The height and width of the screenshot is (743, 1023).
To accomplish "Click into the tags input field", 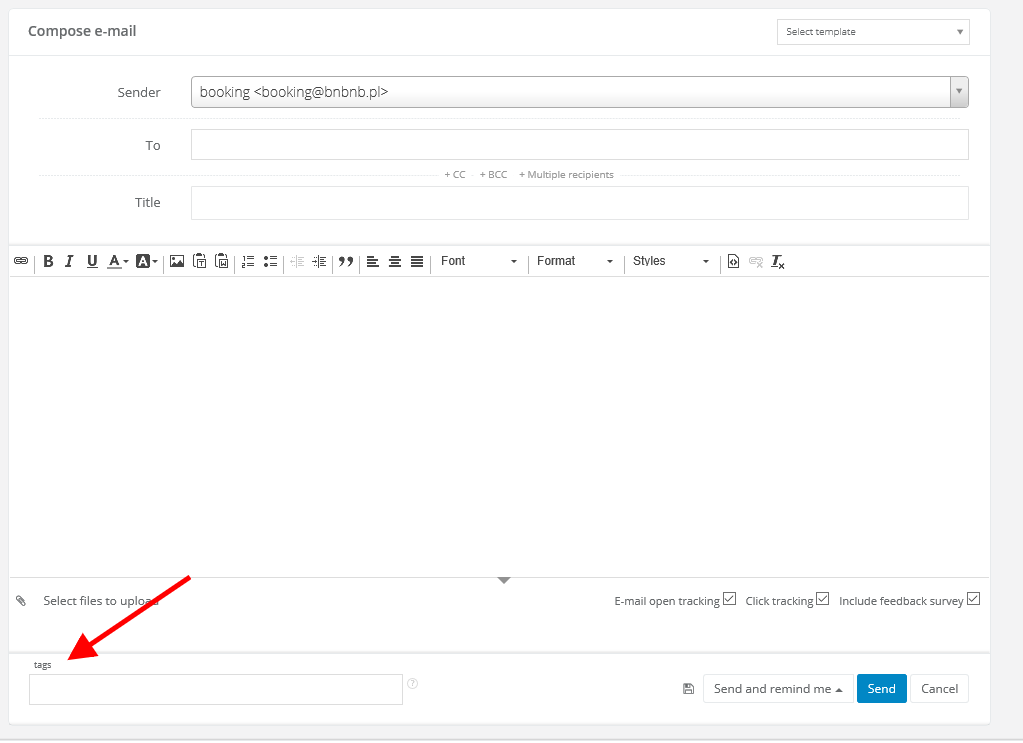I will [x=216, y=690].
